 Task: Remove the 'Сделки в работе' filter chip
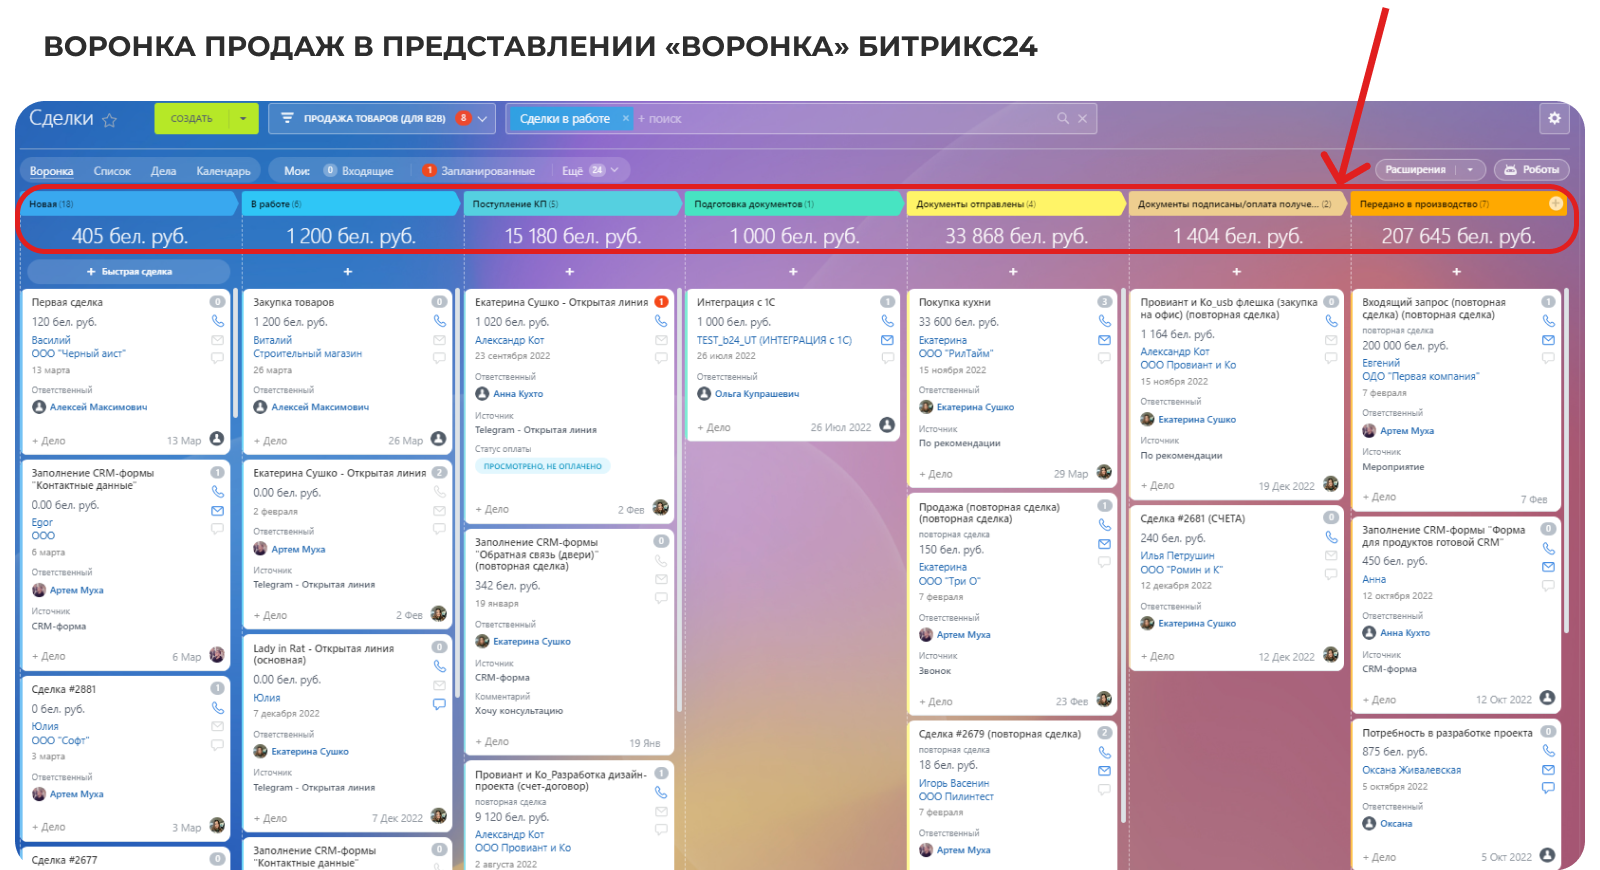point(626,118)
